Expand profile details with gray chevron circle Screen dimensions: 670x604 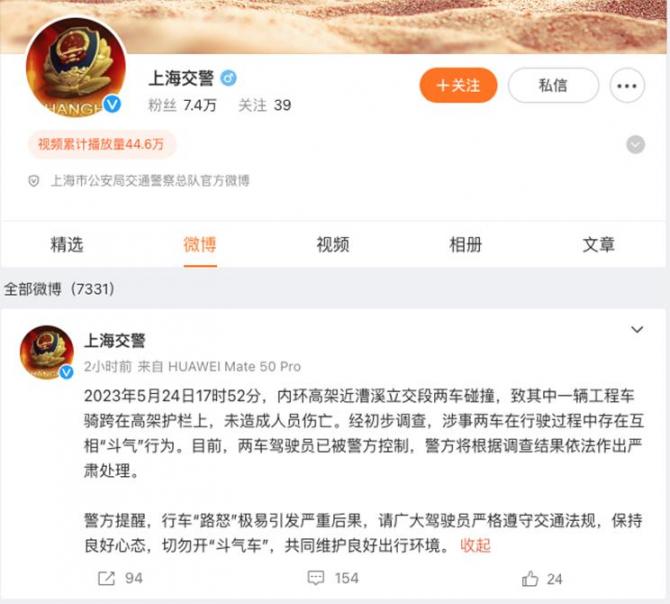[635, 145]
